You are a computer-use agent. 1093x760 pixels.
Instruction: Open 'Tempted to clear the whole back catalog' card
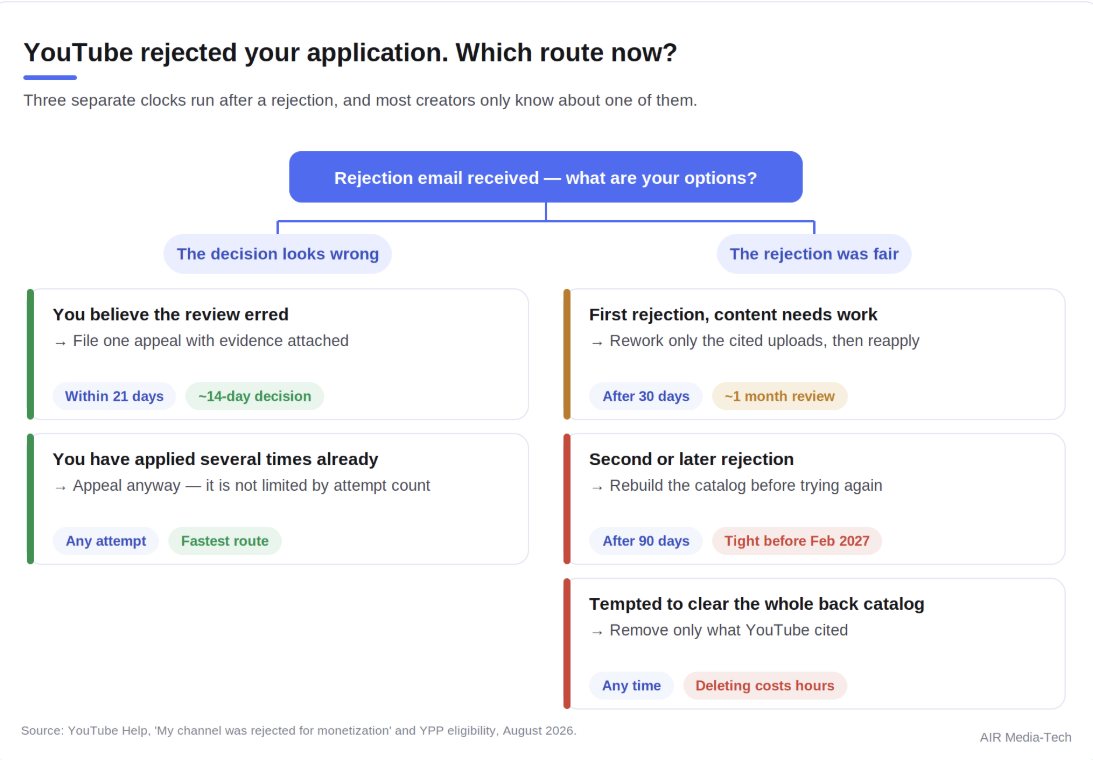coord(814,644)
